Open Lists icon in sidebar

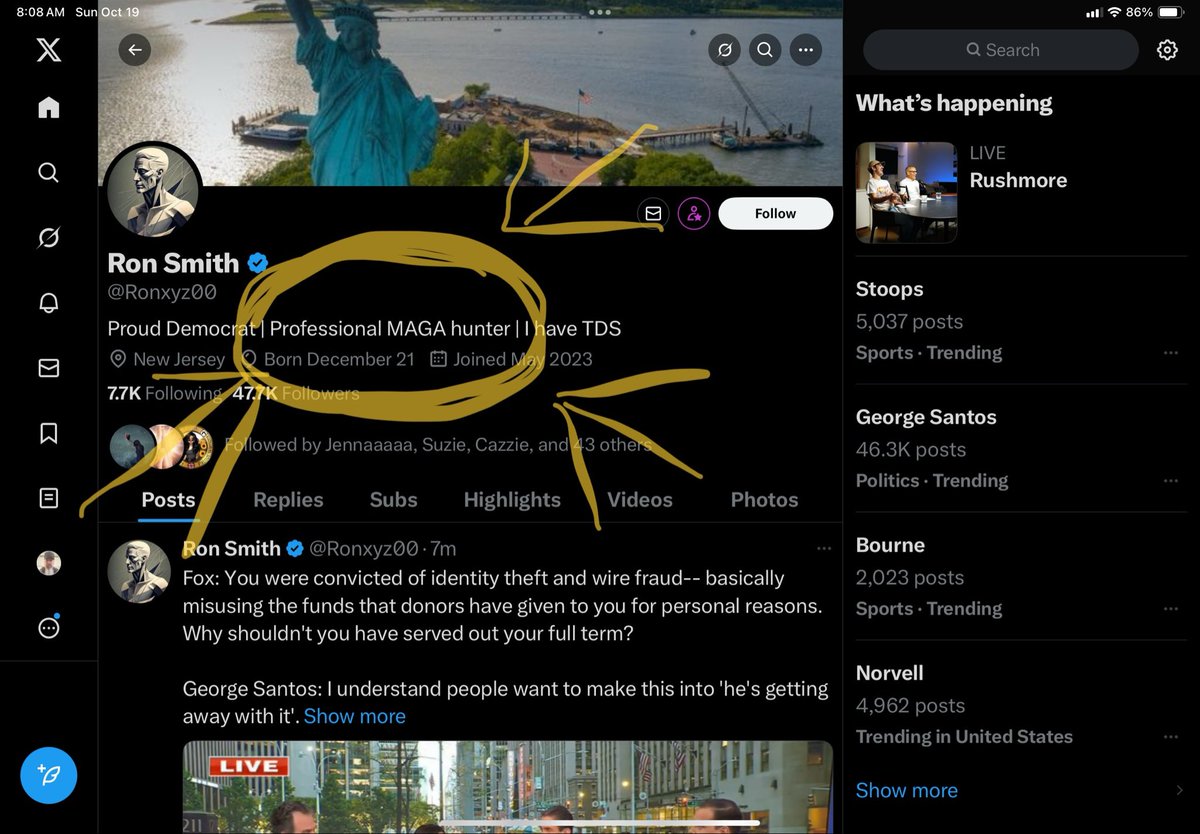click(48, 497)
